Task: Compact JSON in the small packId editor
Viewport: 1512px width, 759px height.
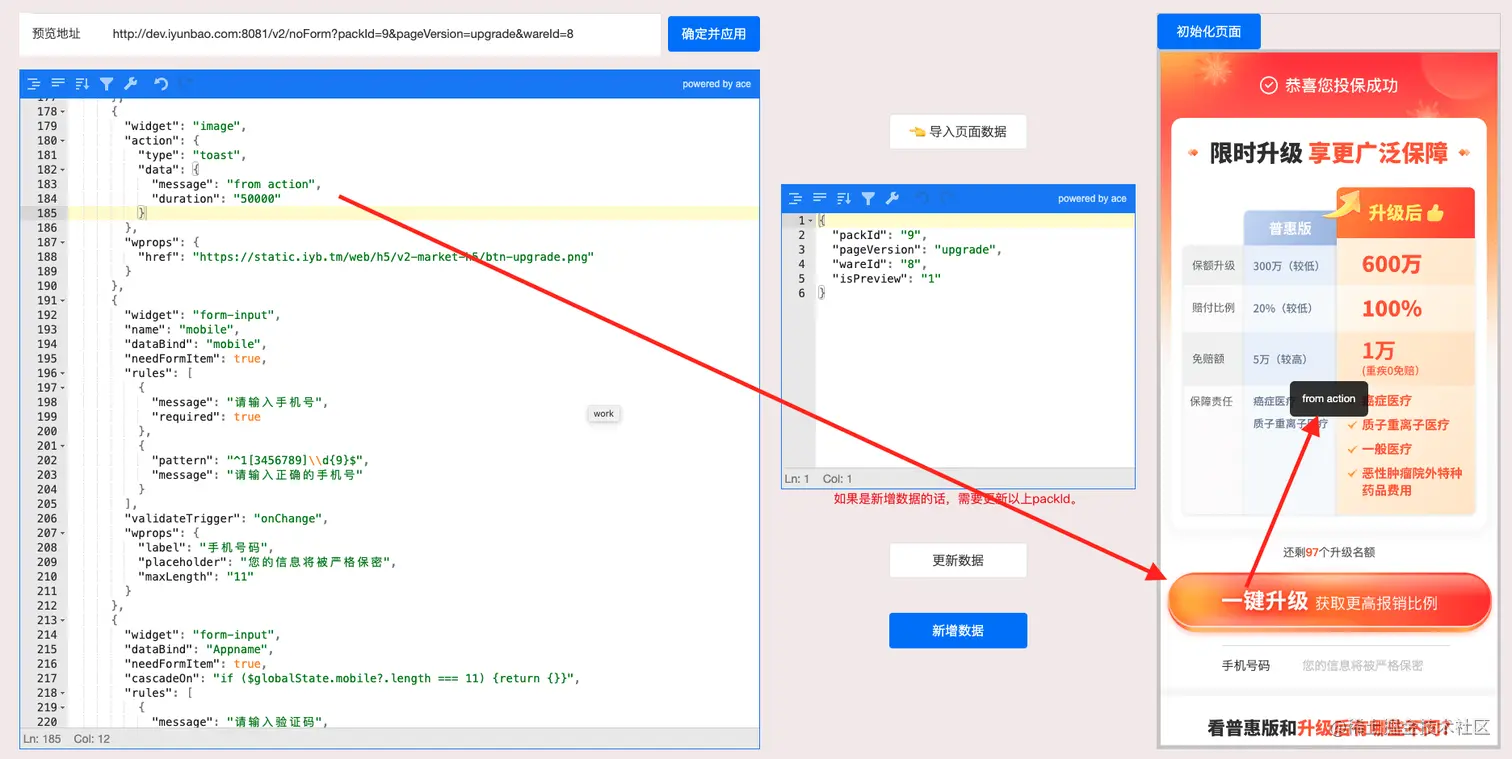Action: [820, 198]
